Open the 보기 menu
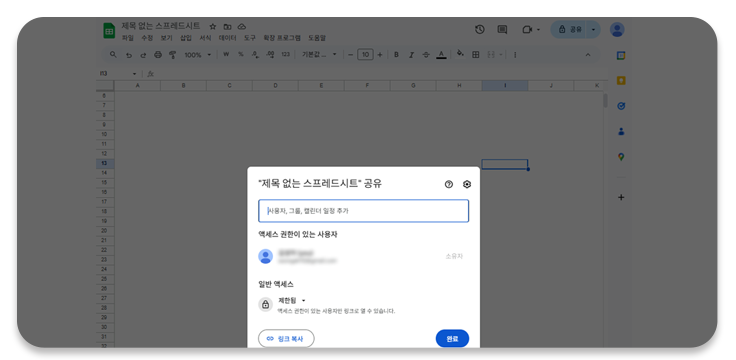The image size is (736, 360). pos(166,38)
